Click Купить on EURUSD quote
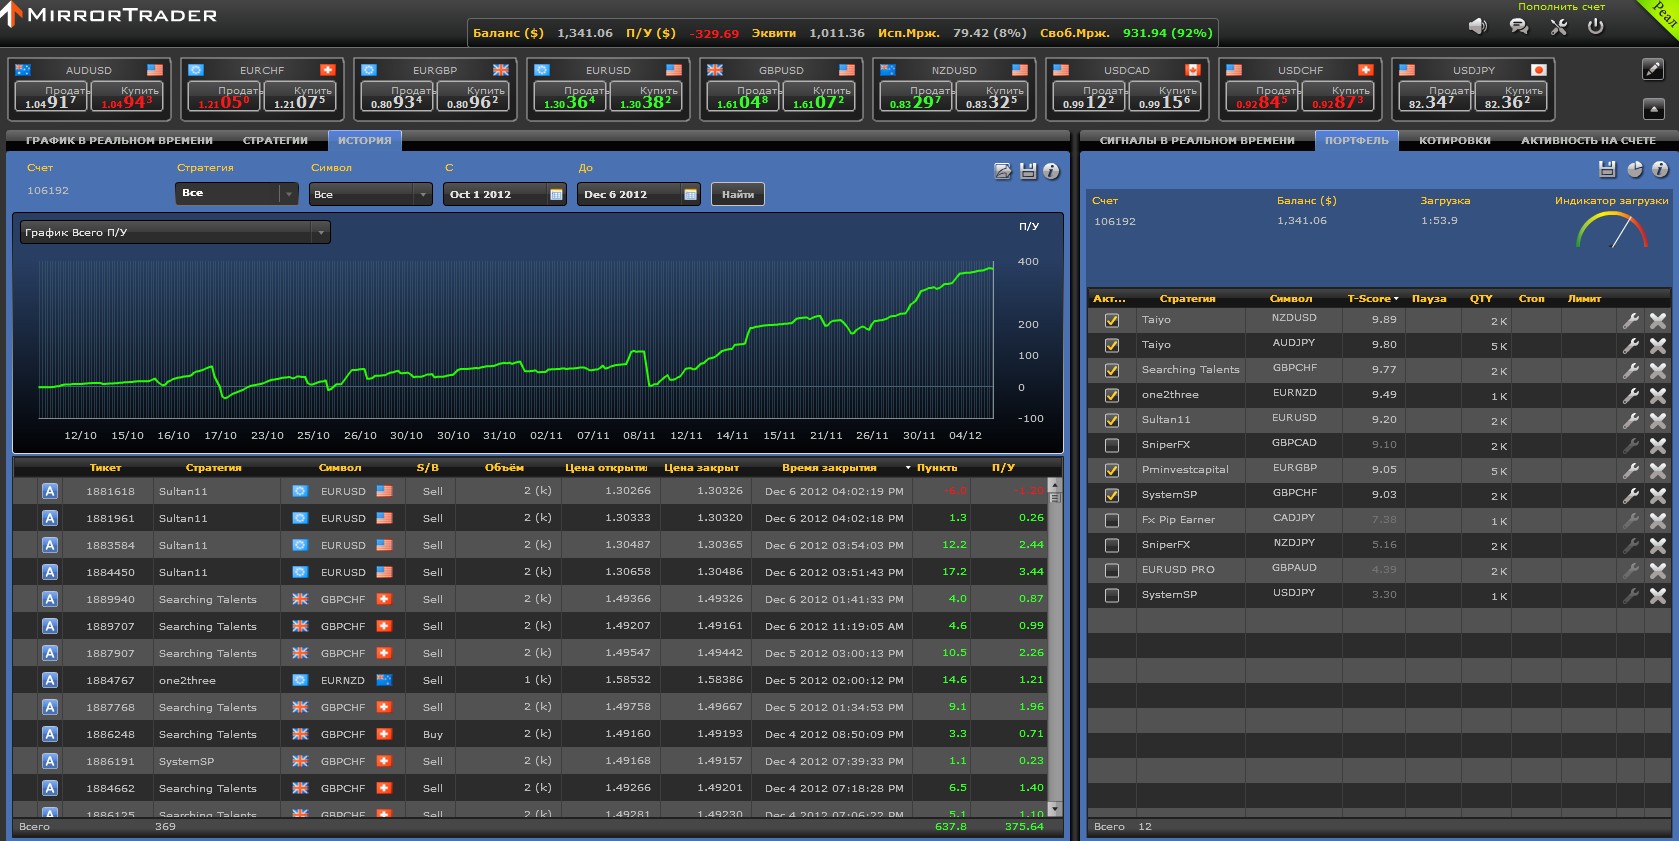Image resolution: width=1679 pixels, height=841 pixels. (647, 97)
